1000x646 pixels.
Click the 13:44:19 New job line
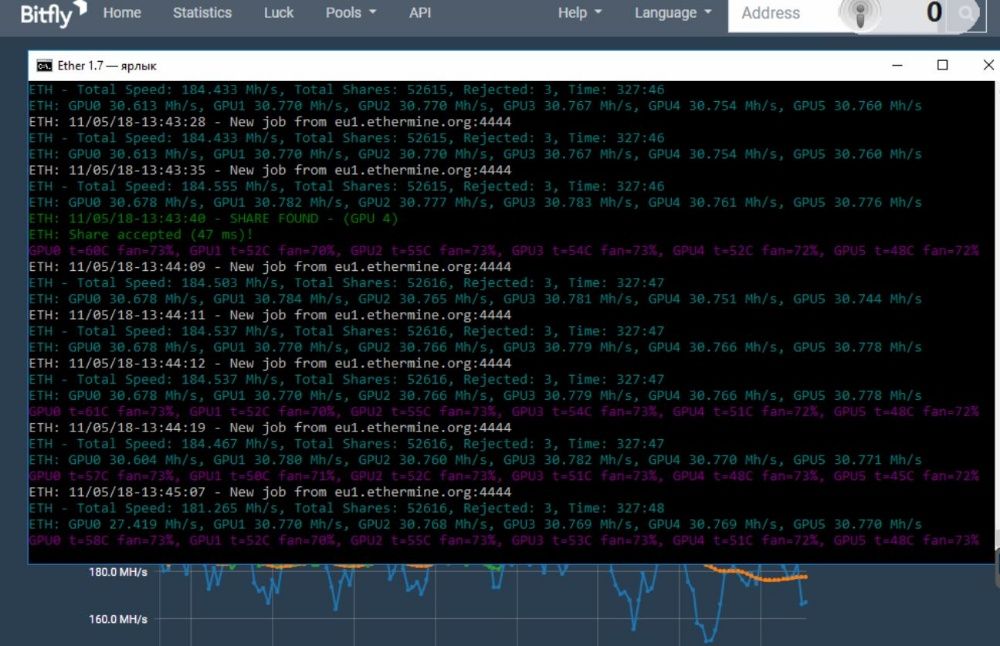(270, 428)
